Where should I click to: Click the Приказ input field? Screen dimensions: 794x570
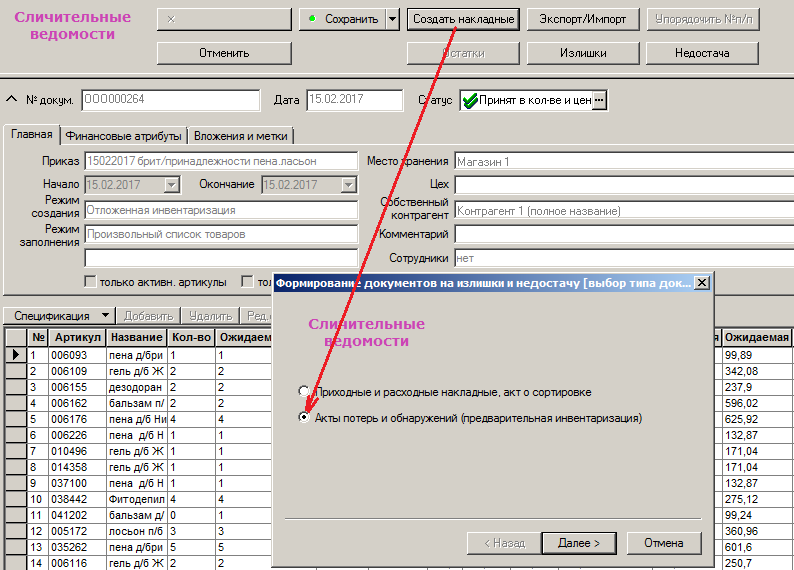coord(221,161)
